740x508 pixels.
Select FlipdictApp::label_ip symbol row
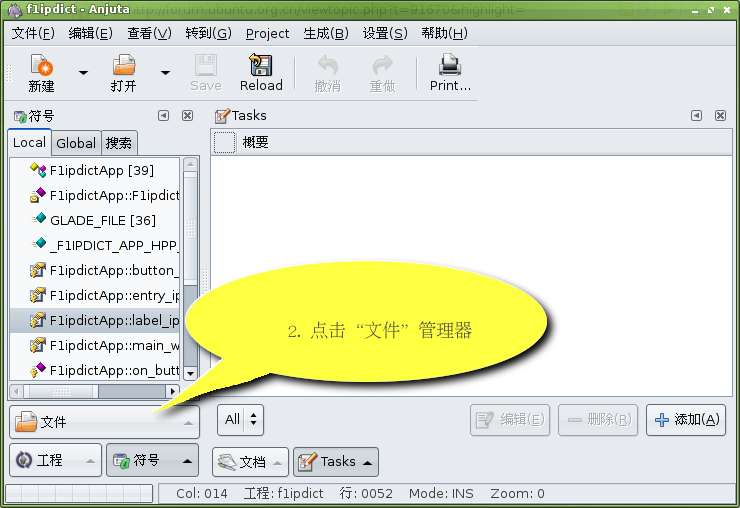point(95,320)
